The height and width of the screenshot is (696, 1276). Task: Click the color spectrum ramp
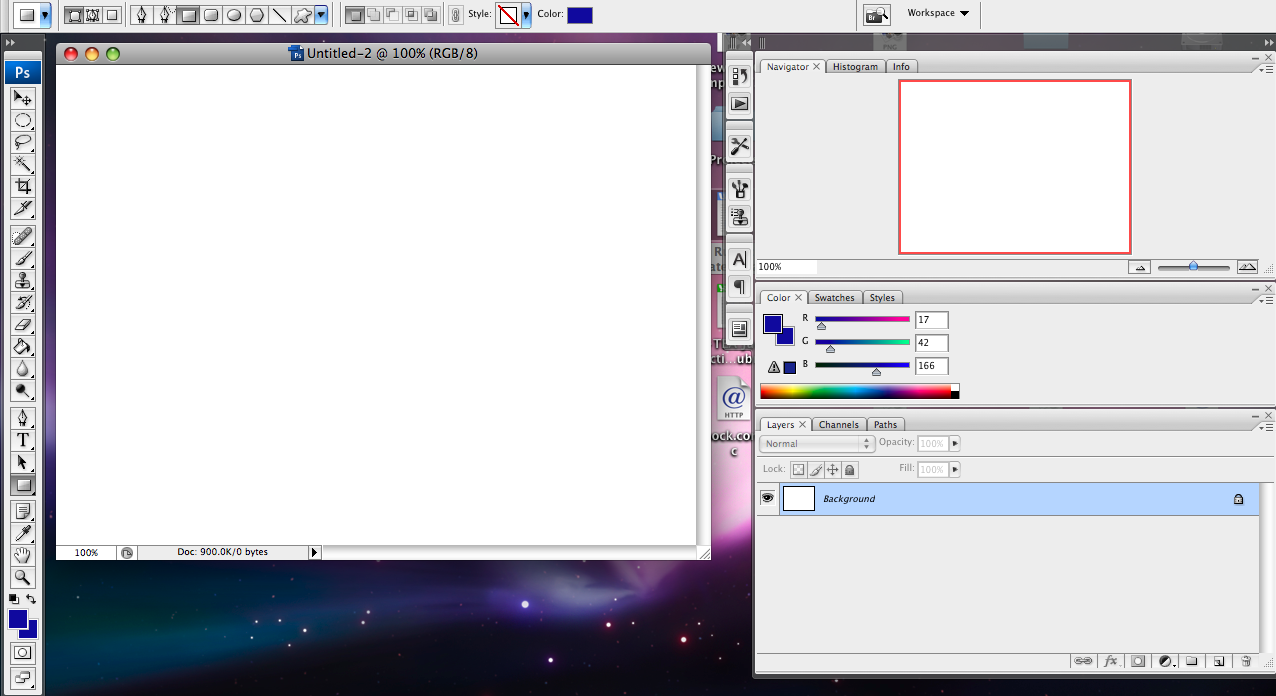pos(859,392)
